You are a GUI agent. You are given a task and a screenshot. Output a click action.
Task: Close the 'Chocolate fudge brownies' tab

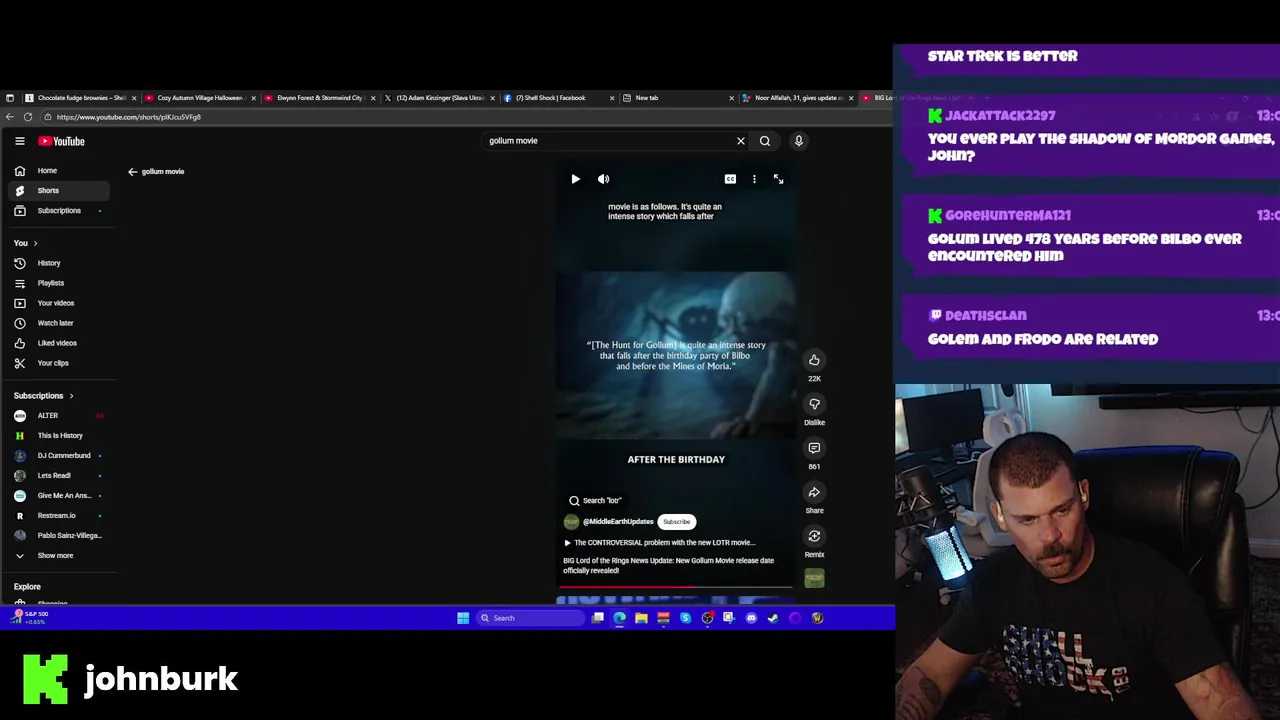134,98
